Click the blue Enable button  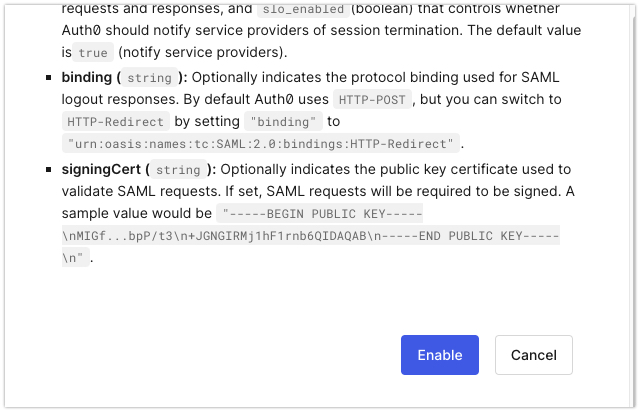point(440,355)
